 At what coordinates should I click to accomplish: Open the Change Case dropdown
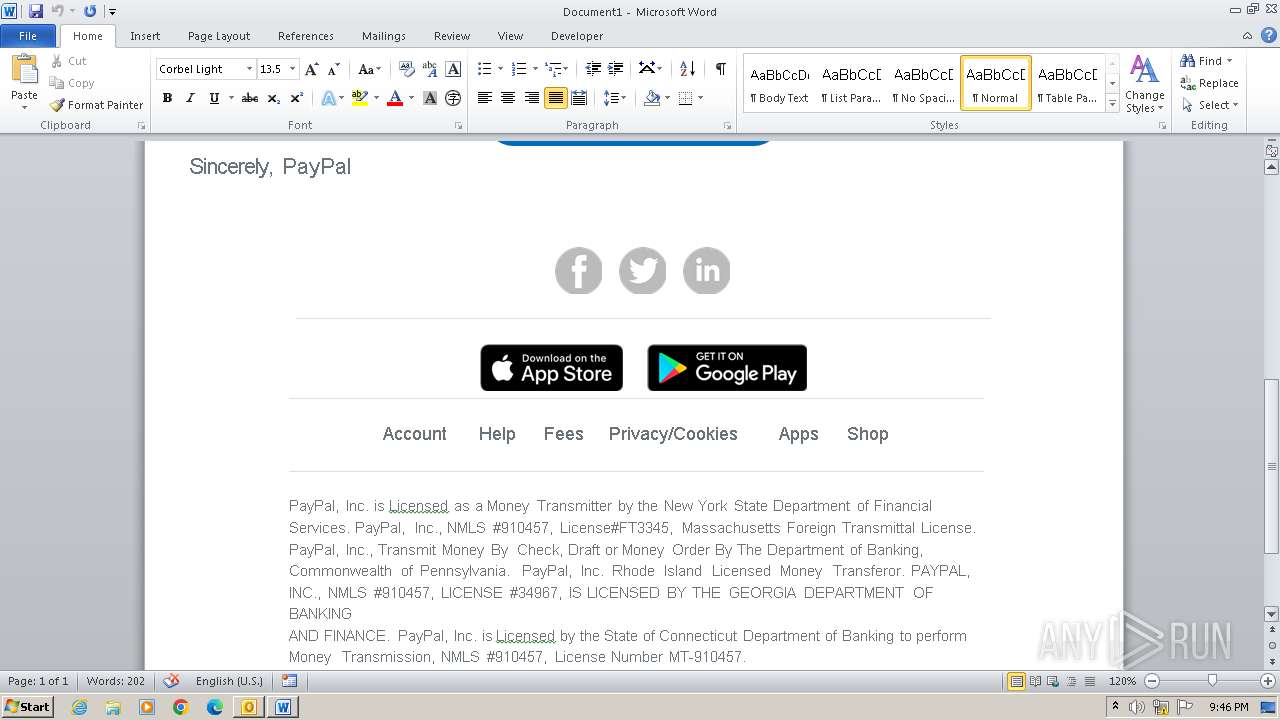click(x=369, y=69)
